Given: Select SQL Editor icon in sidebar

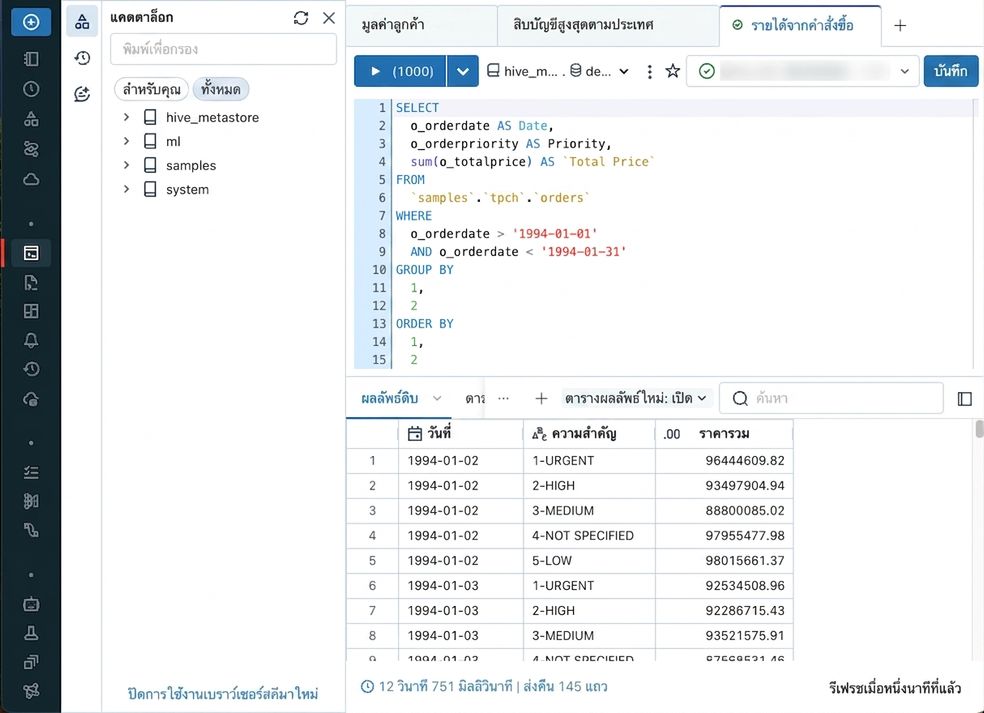Looking at the screenshot, I should (x=31, y=253).
